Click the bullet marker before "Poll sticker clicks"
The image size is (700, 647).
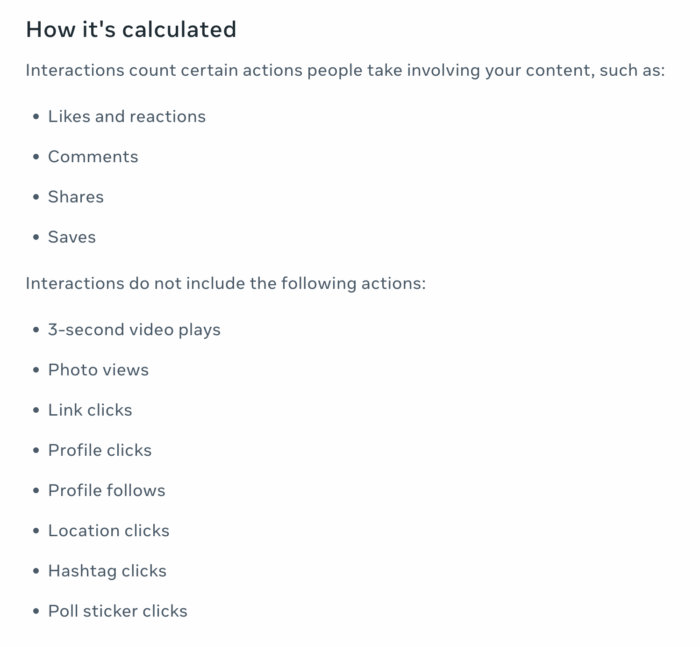tap(36, 612)
